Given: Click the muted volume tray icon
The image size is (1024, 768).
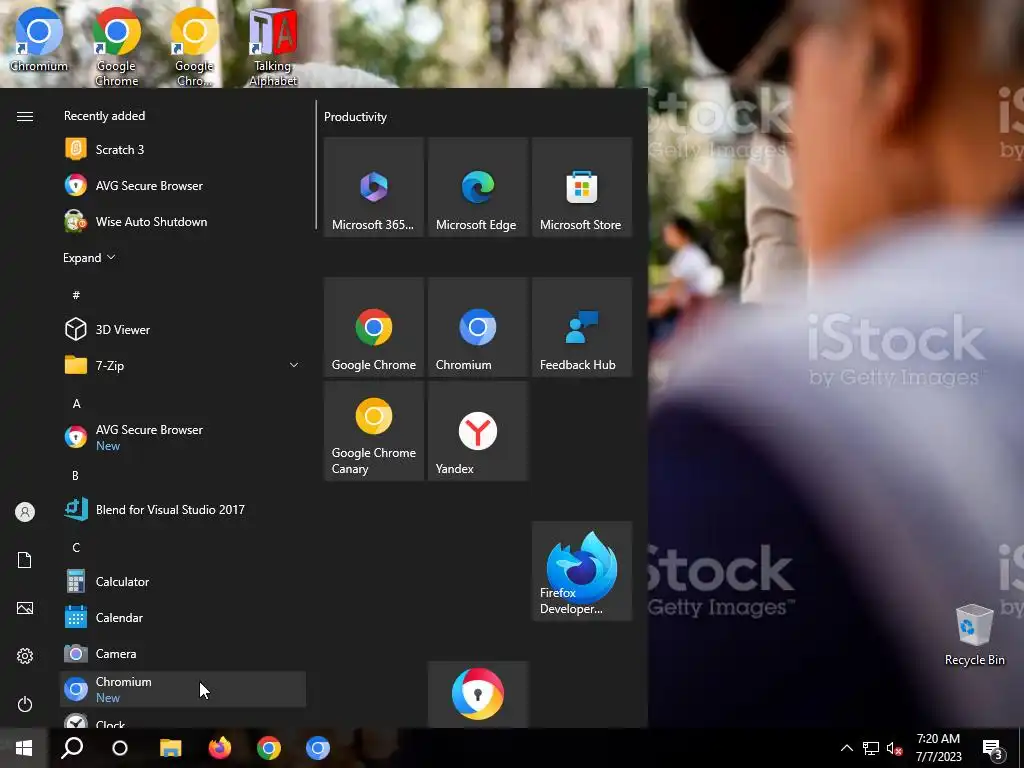Looking at the screenshot, I should click(x=895, y=748).
